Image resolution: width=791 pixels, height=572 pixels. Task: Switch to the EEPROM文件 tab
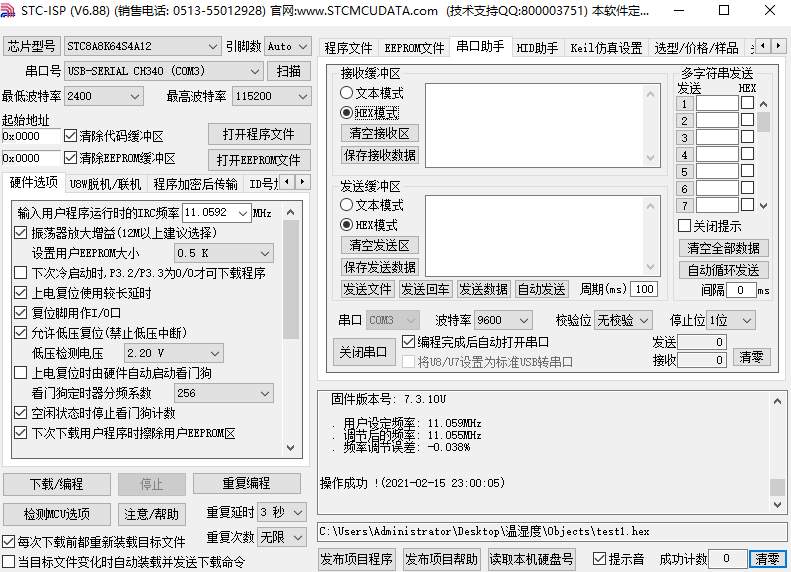(414, 48)
